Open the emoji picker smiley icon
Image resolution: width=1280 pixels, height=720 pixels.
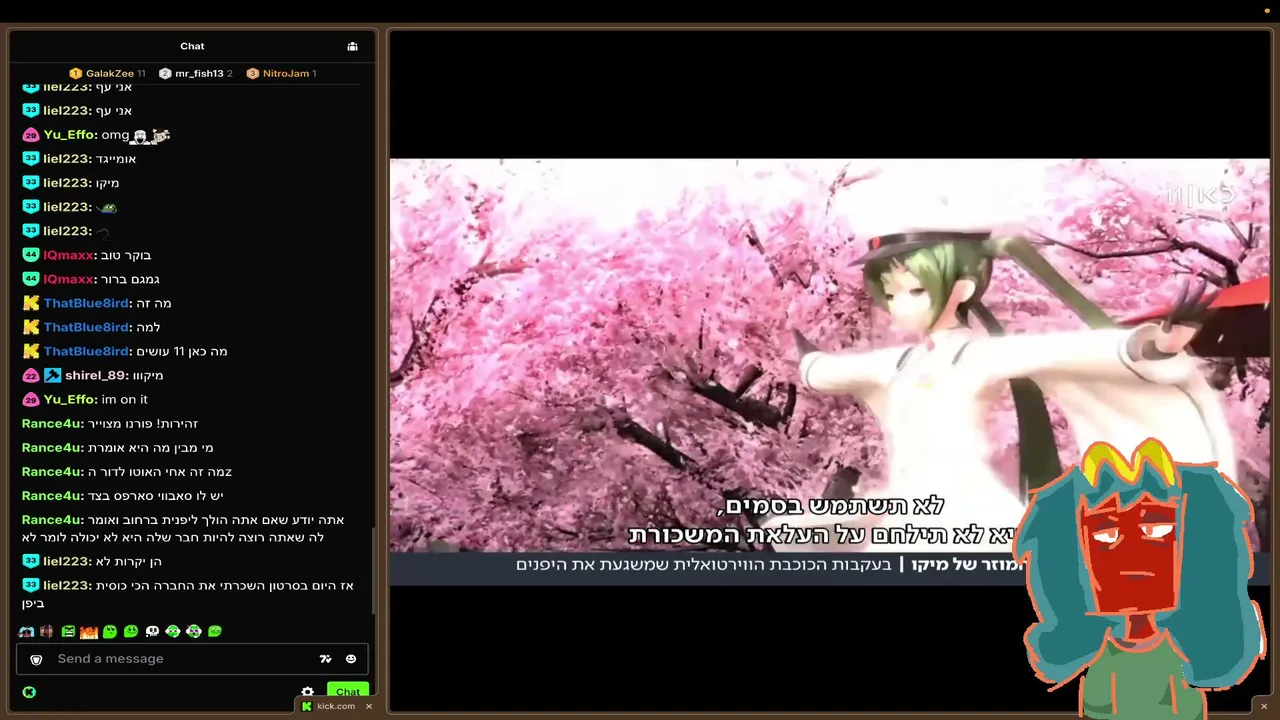pos(351,659)
